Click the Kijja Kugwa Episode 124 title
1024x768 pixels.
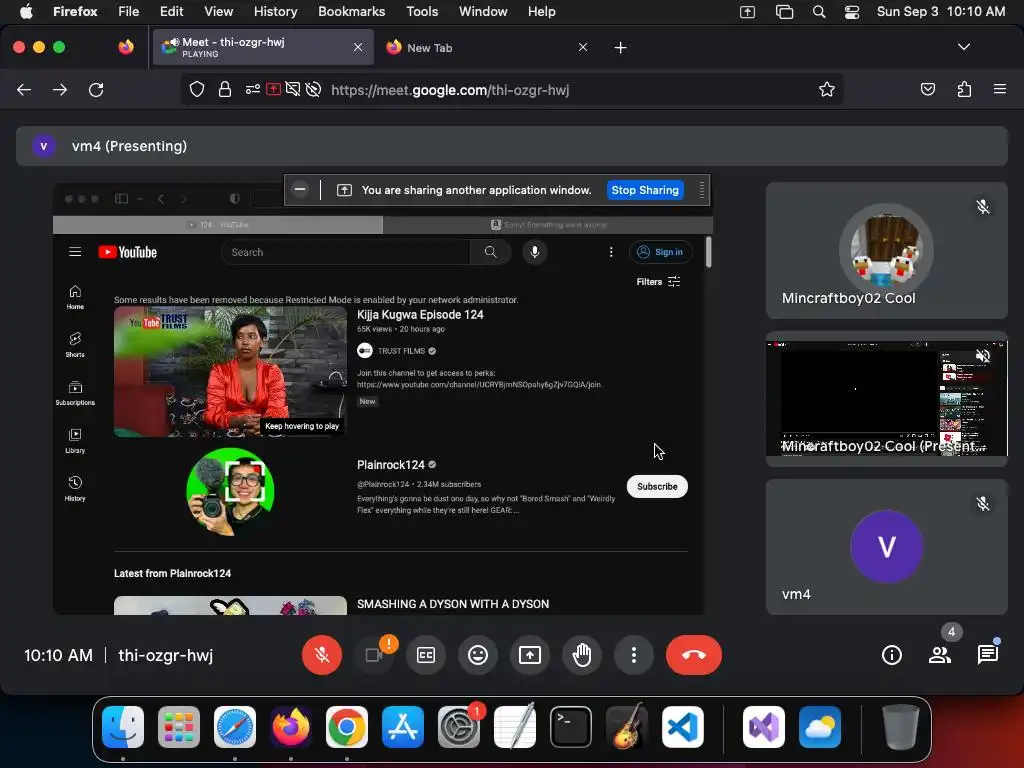(x=420, y=315)
